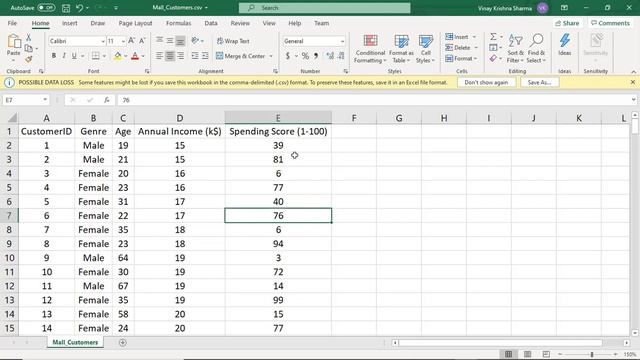Open the Calibri font name dropdown
The image size is (640, 360).
pyautogui.click(x=103, y=41)
